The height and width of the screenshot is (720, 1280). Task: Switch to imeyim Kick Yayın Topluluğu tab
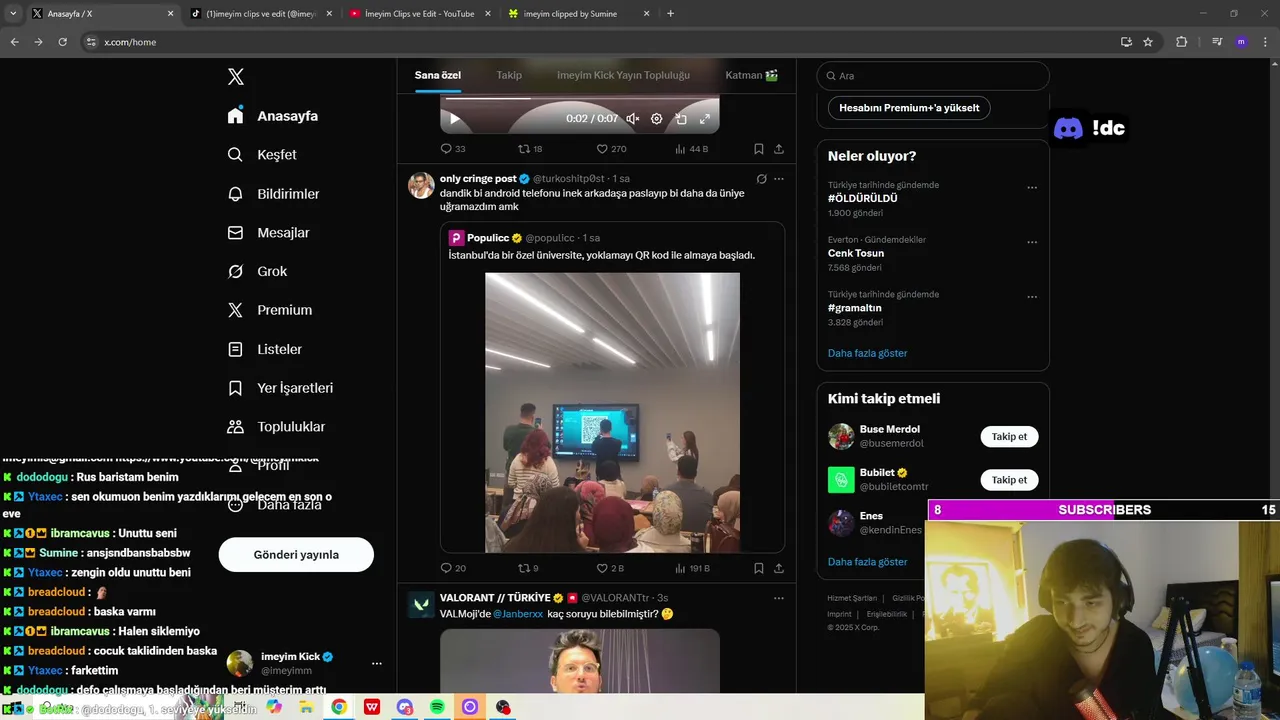[x=623, y=75]
